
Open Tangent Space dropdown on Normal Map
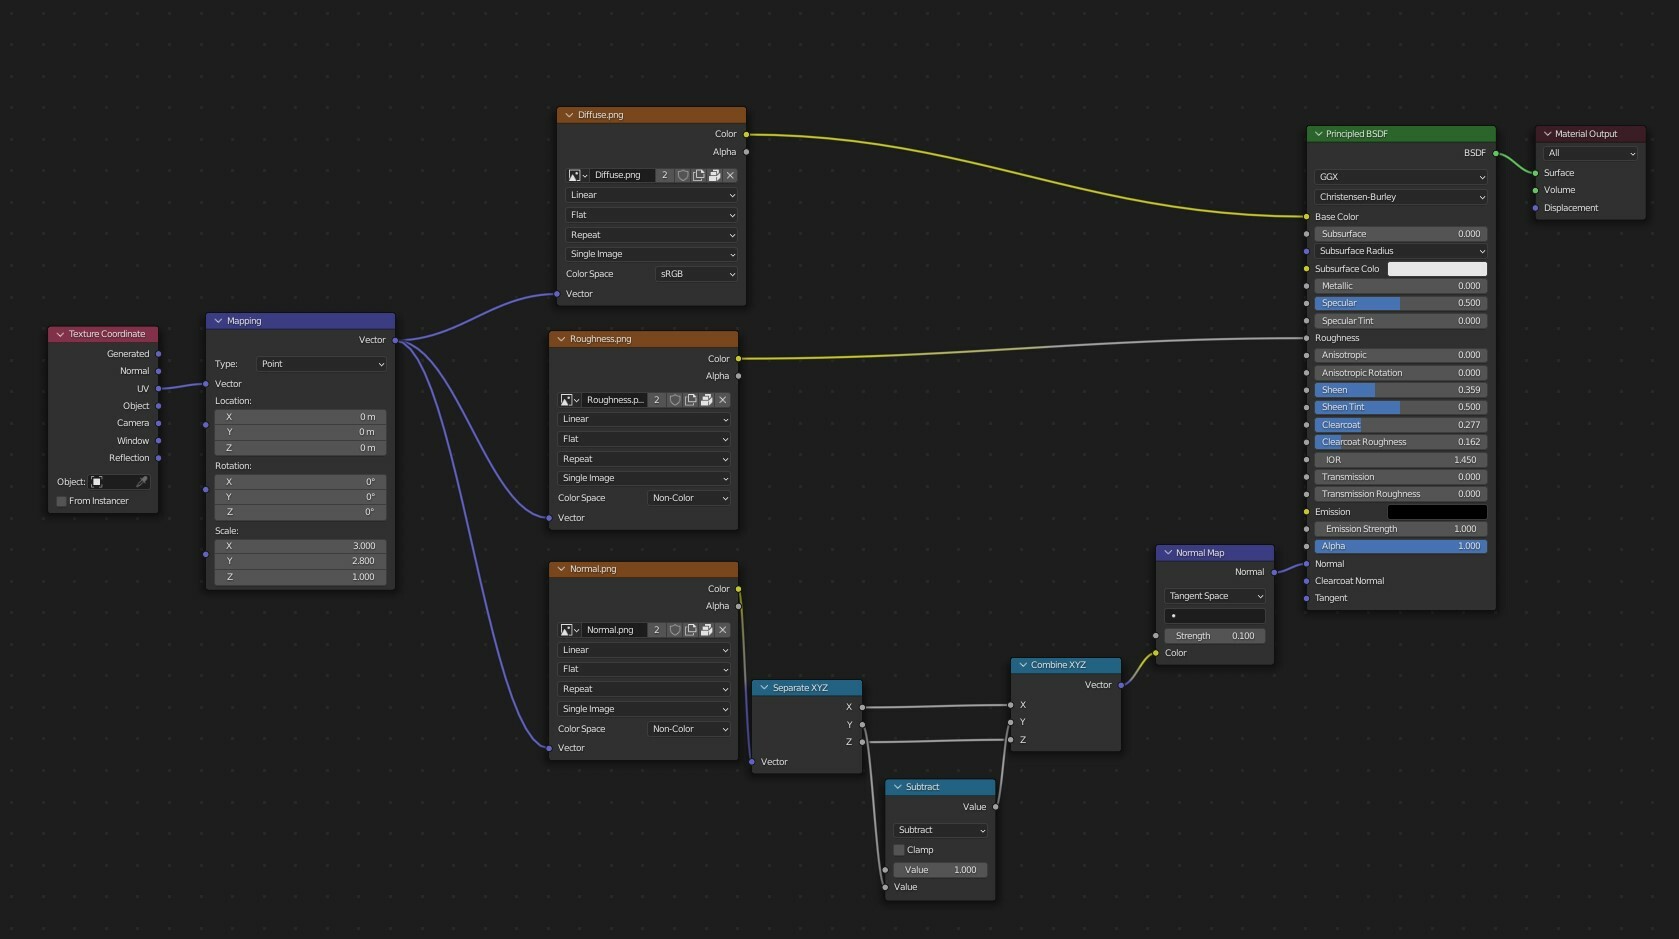[1215, 596]
